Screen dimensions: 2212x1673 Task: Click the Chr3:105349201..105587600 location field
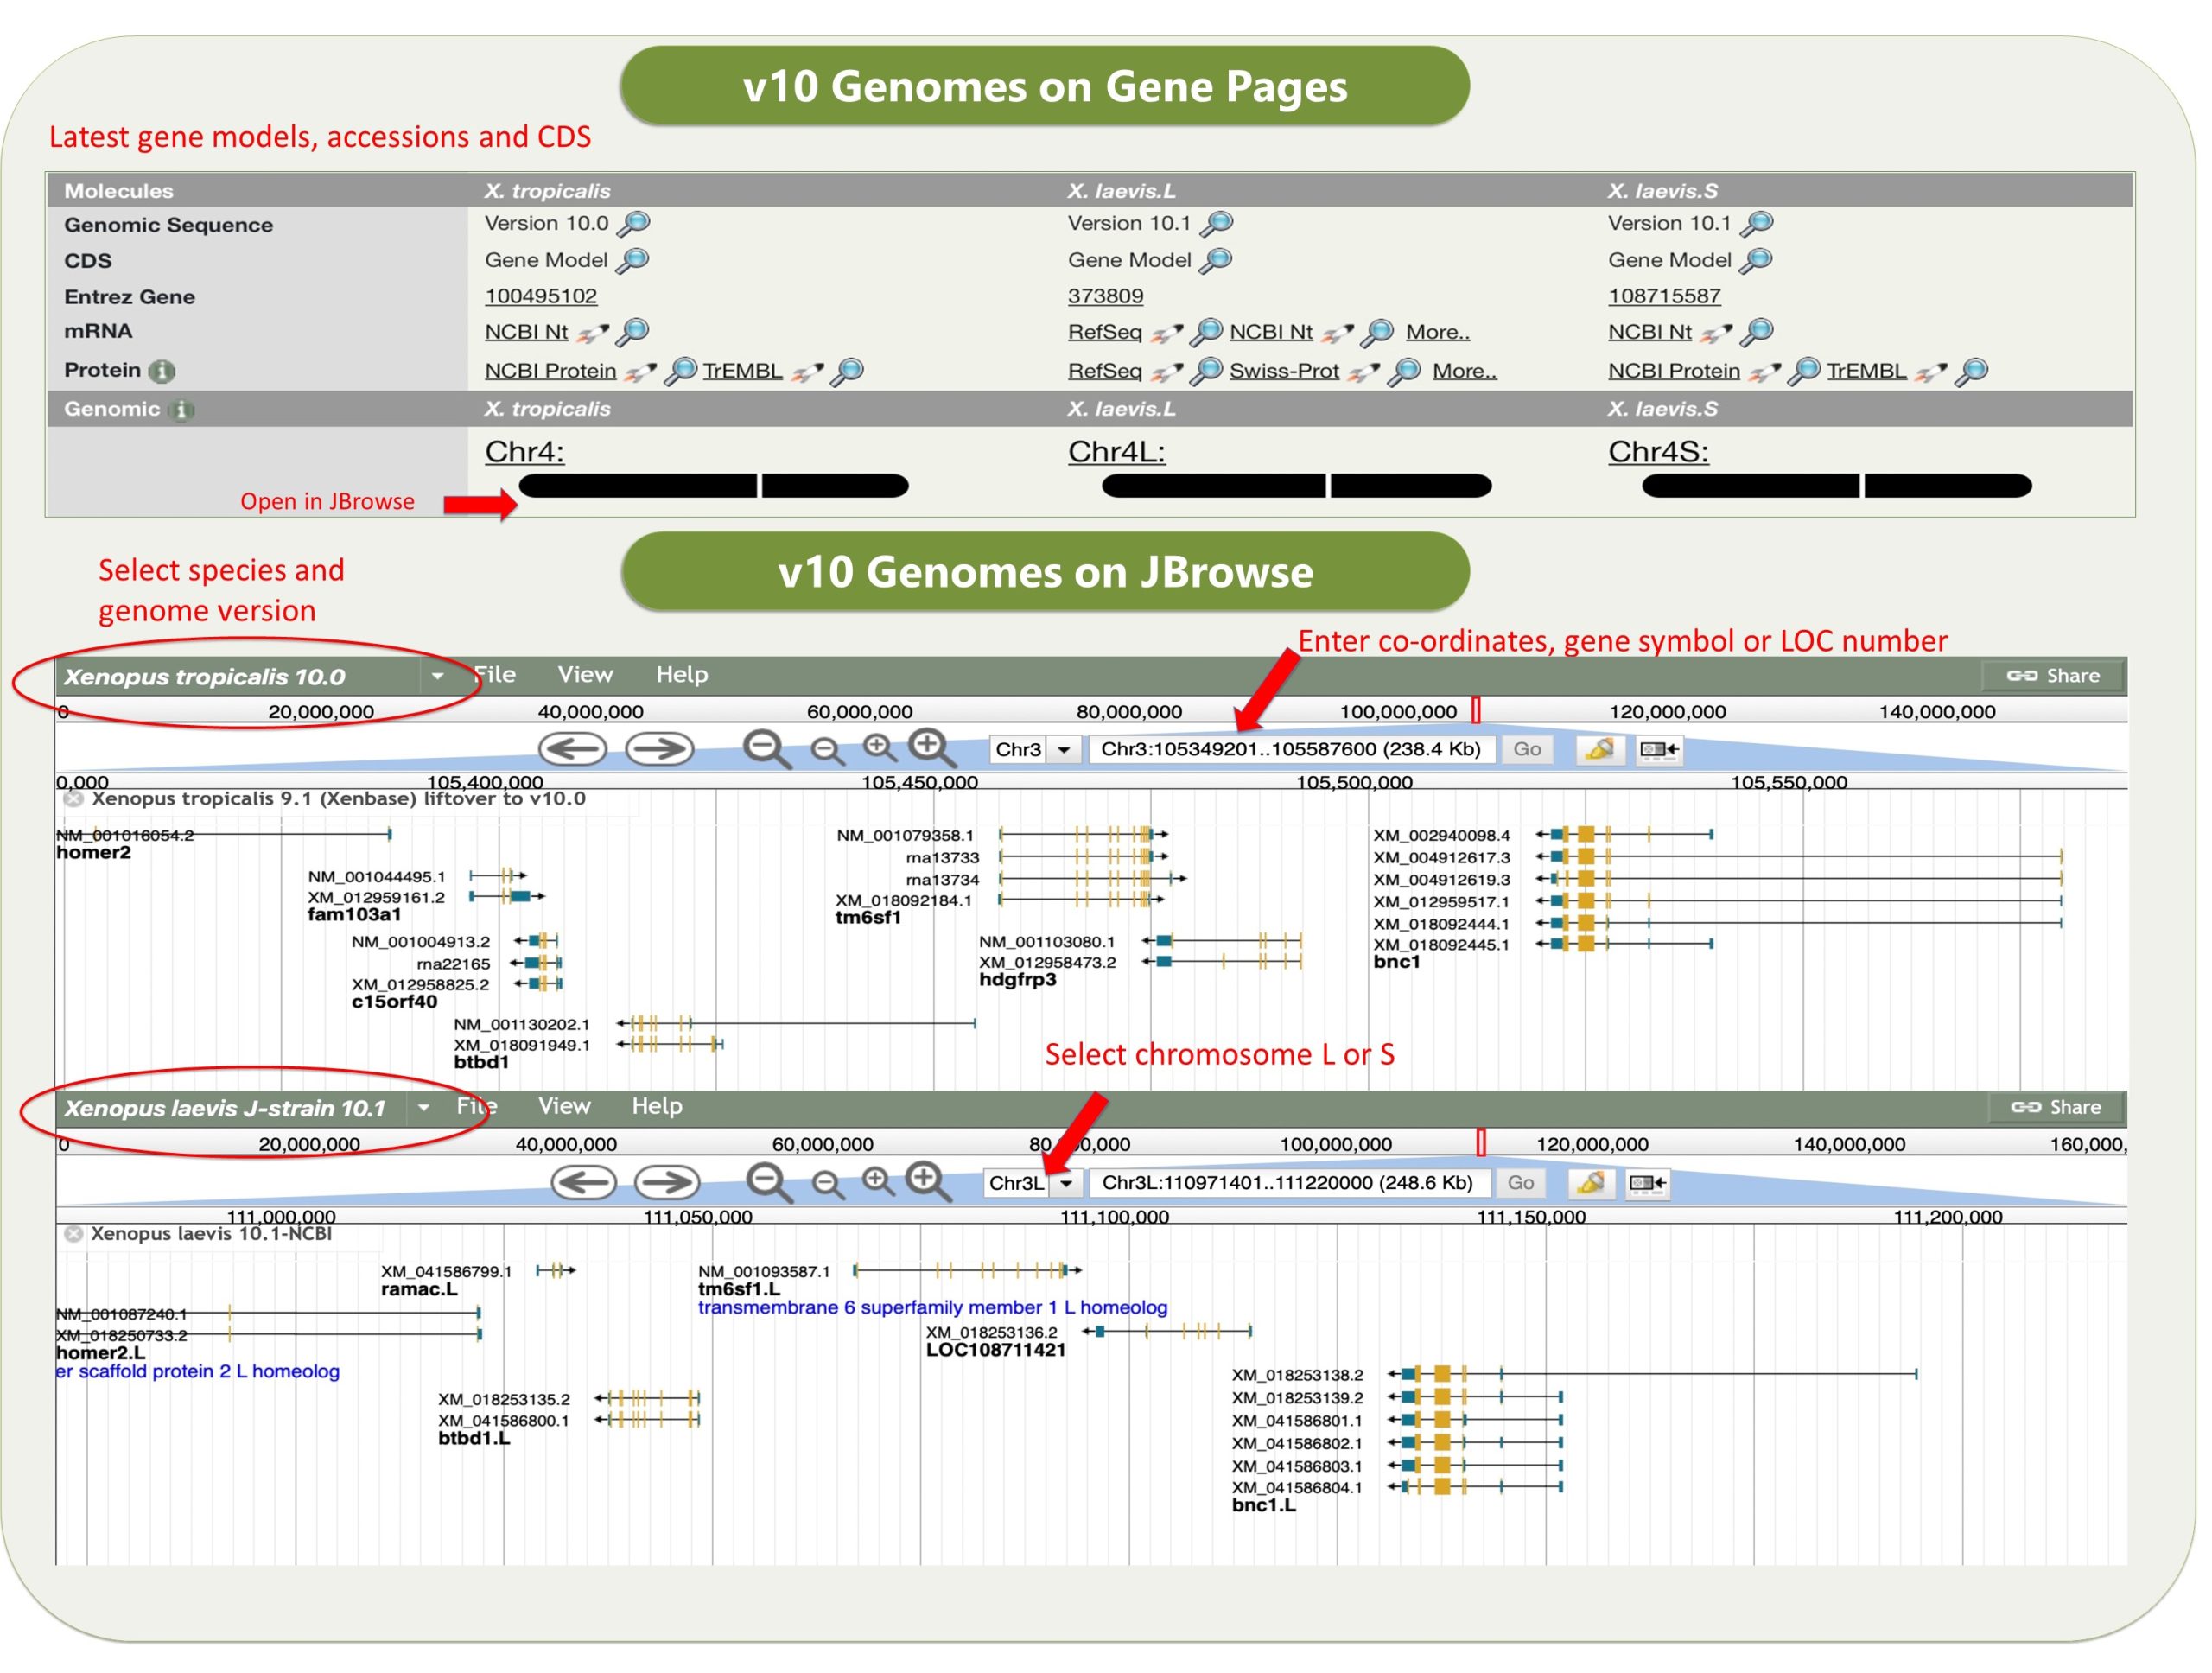click(x=1290, y=750)
